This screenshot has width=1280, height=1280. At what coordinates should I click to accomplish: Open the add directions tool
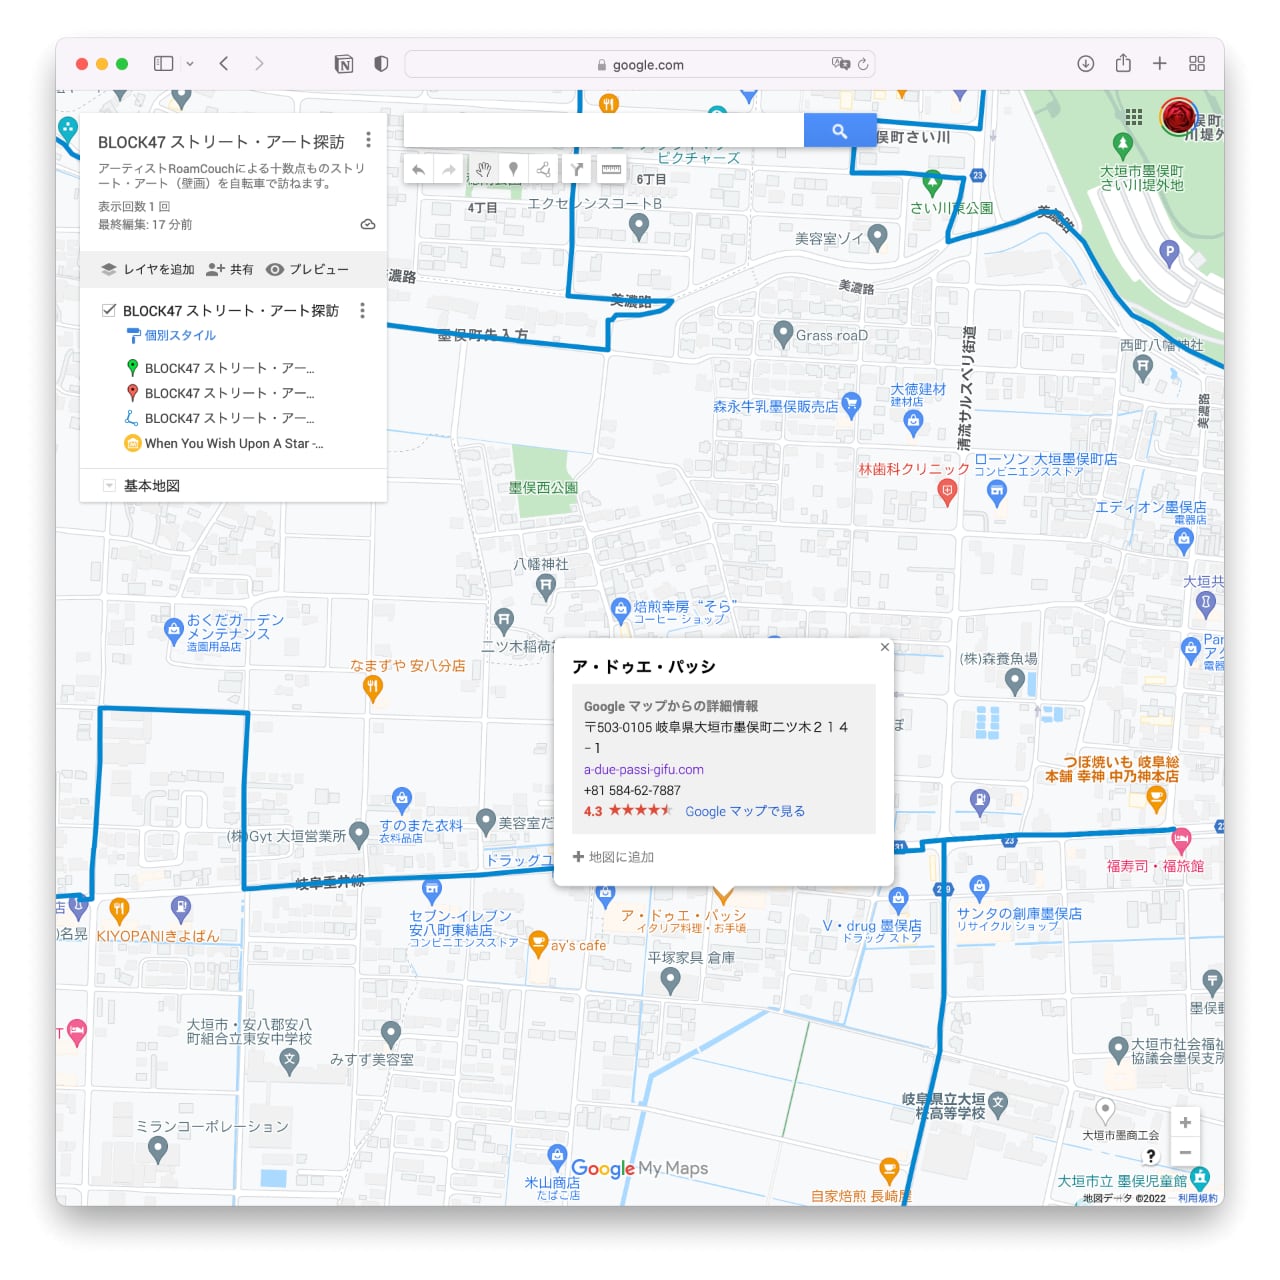click(x=577, y=170)
